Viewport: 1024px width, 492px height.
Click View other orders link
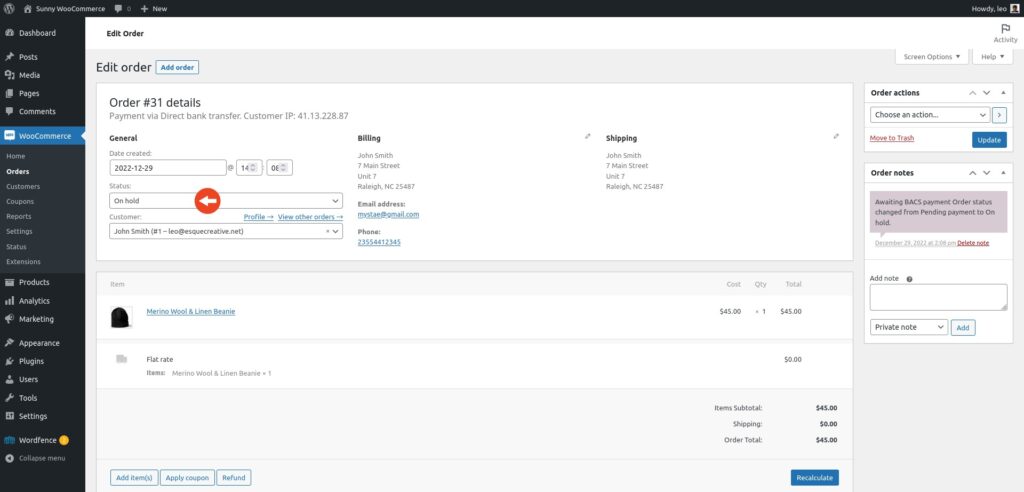(310, 217)
